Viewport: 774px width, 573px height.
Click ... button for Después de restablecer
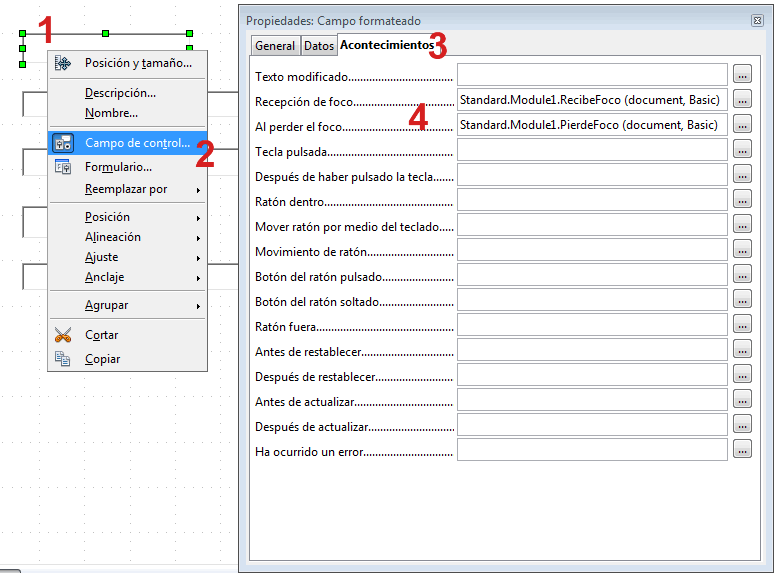tap(742, 375)
